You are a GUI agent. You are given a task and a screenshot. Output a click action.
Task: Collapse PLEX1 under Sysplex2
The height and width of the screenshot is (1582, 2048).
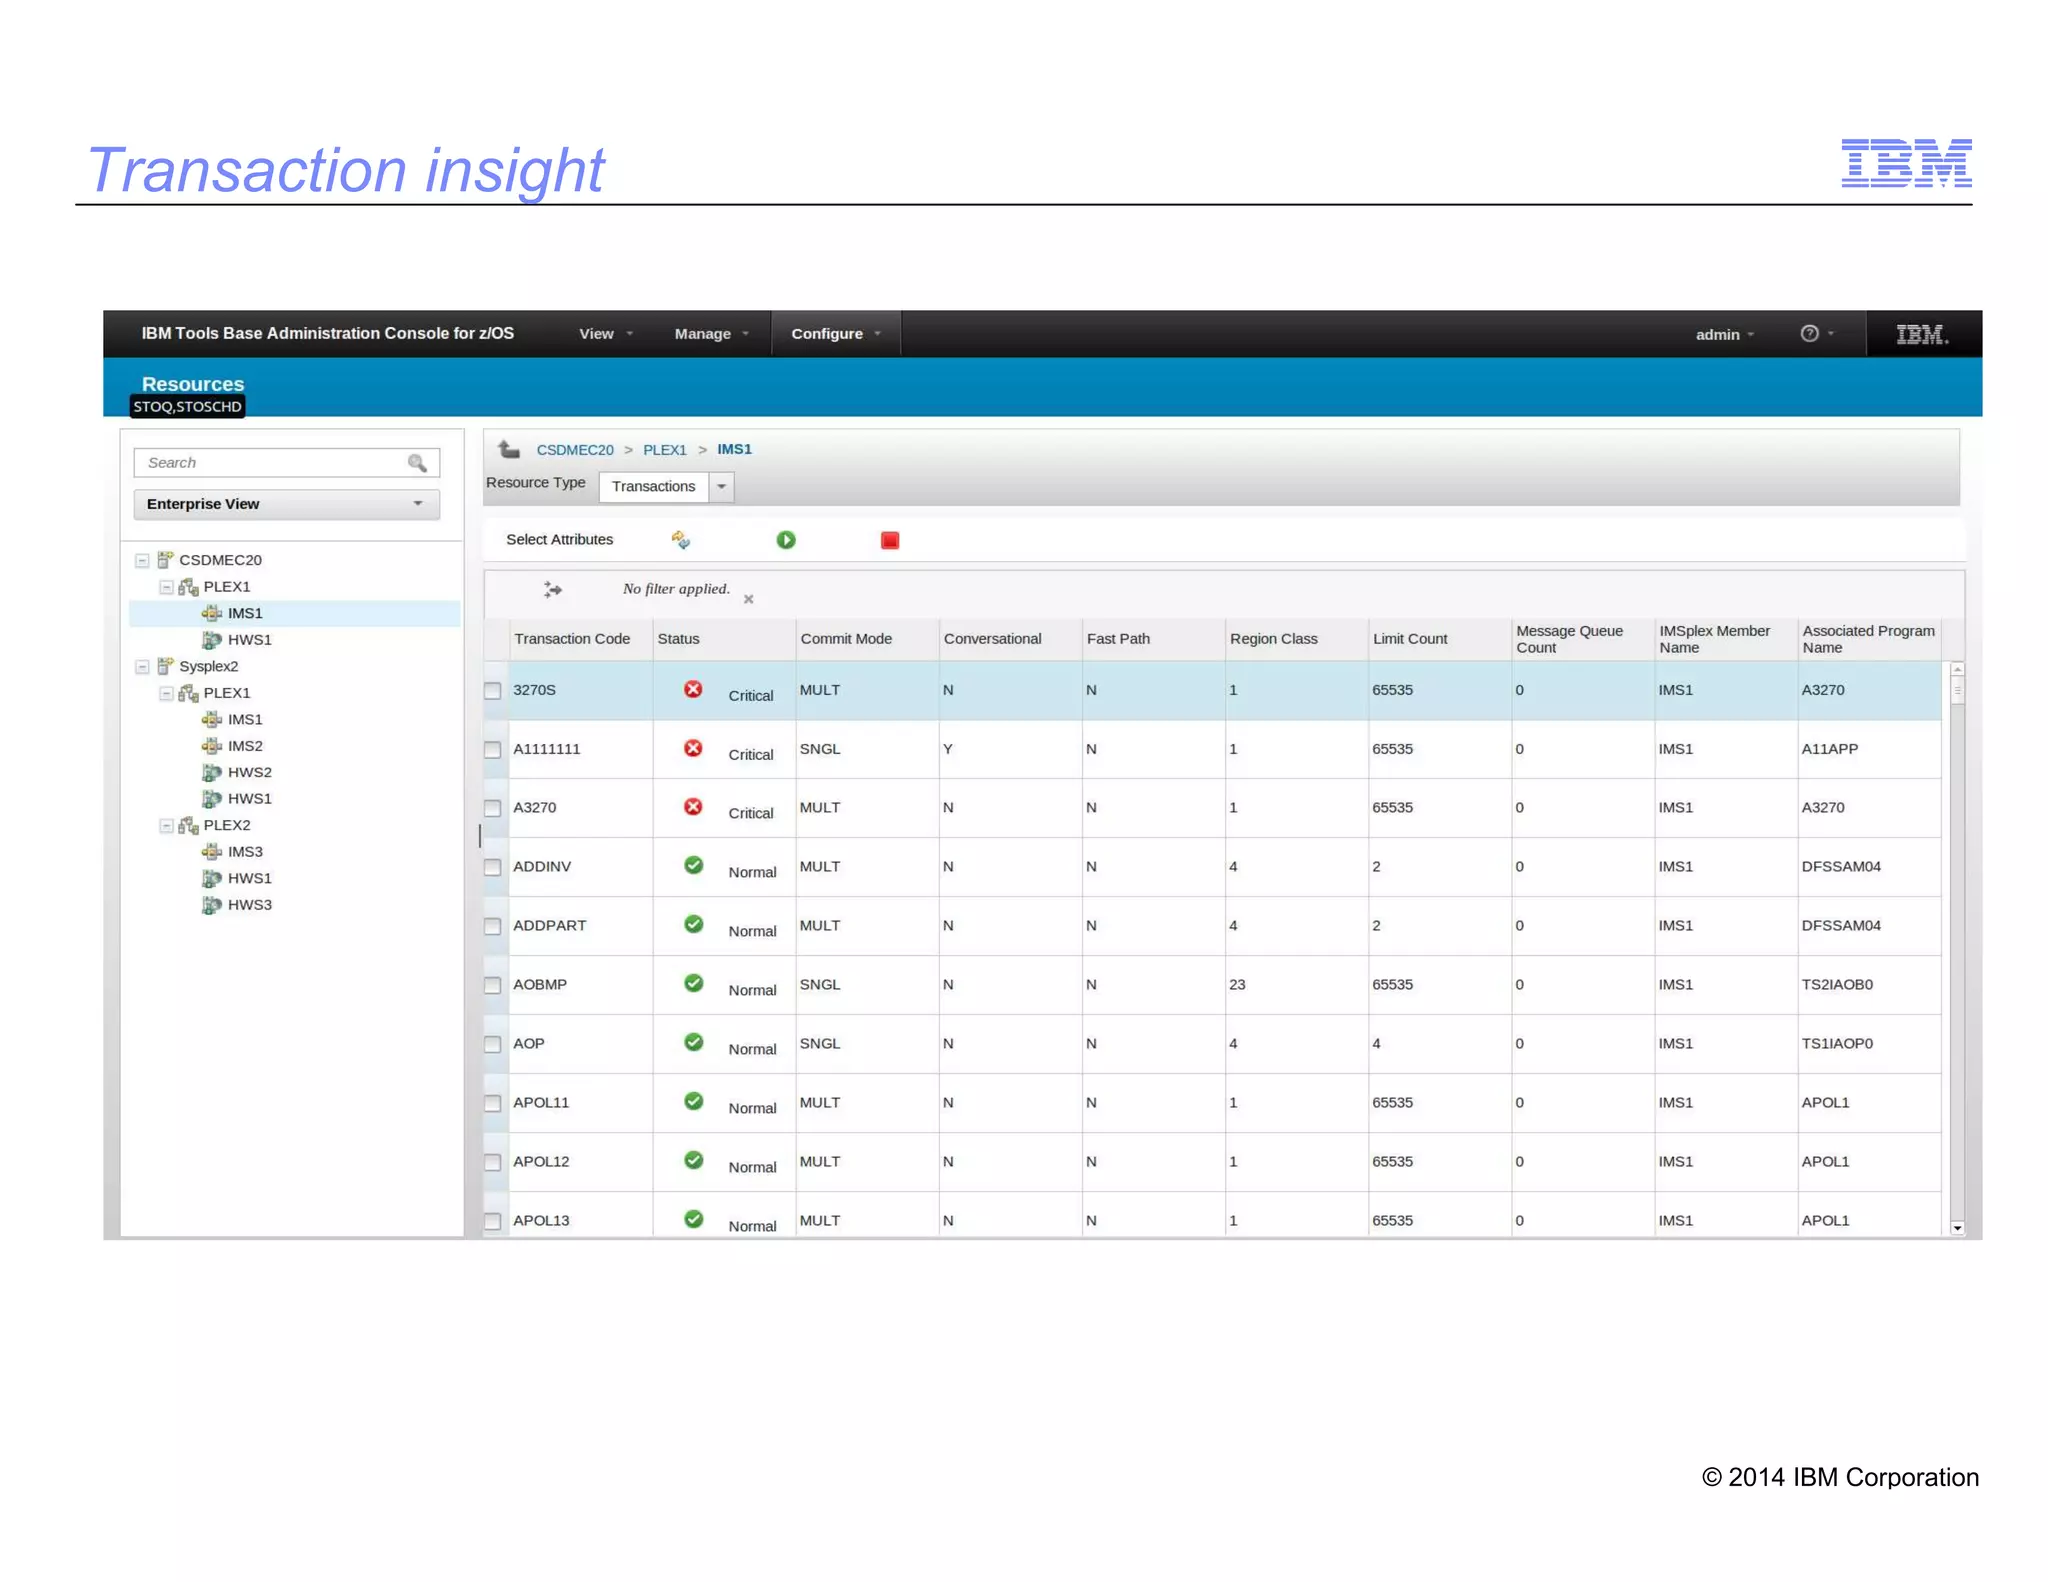click(166, 693)
